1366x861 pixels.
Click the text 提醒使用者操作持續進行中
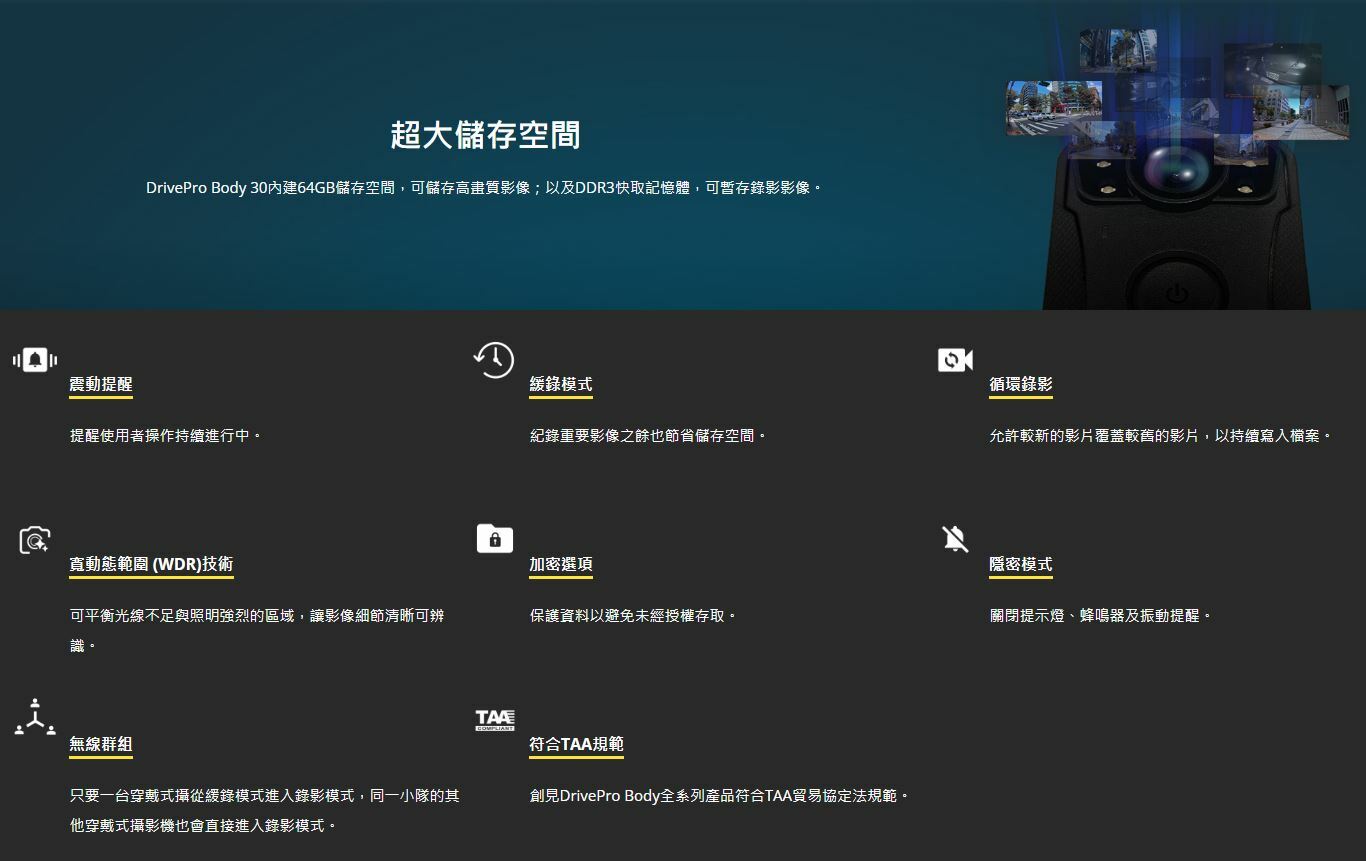(166, 436)
